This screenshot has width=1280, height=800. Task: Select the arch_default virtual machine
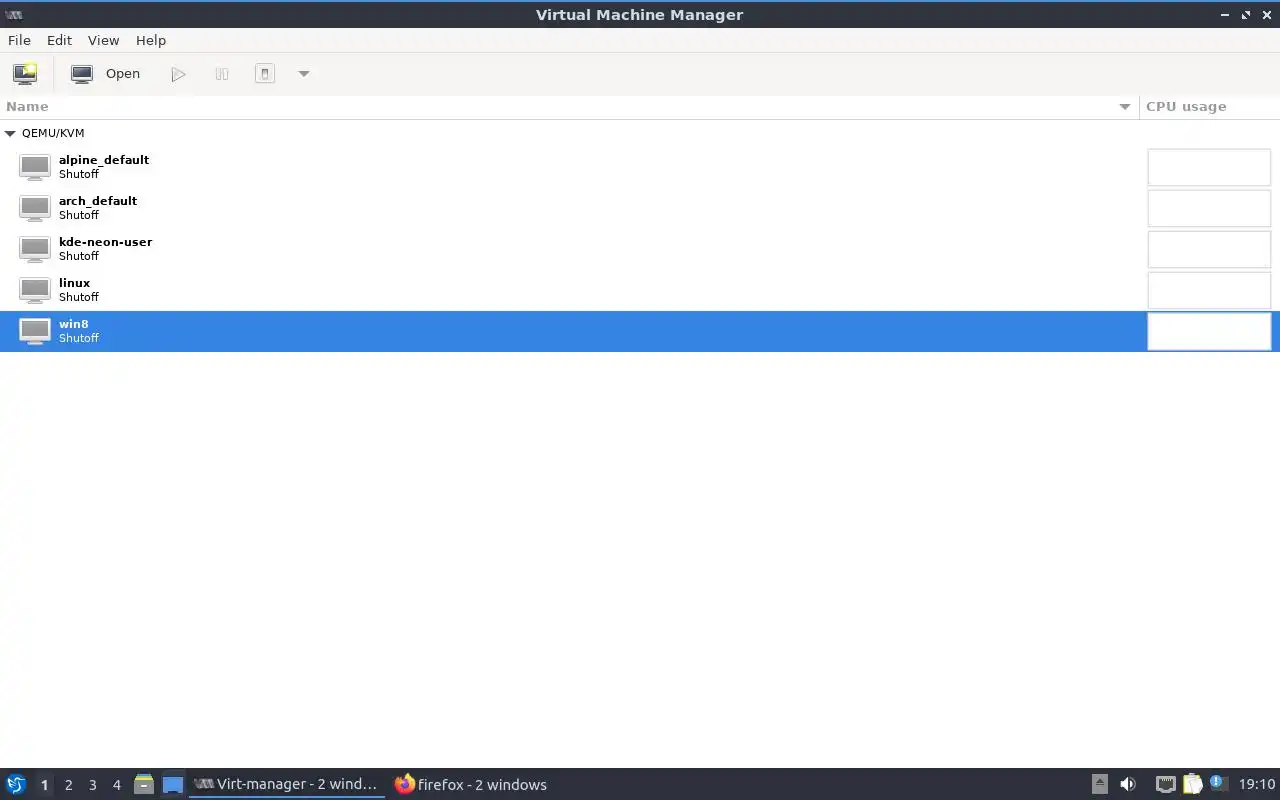[x=640, y=208]
